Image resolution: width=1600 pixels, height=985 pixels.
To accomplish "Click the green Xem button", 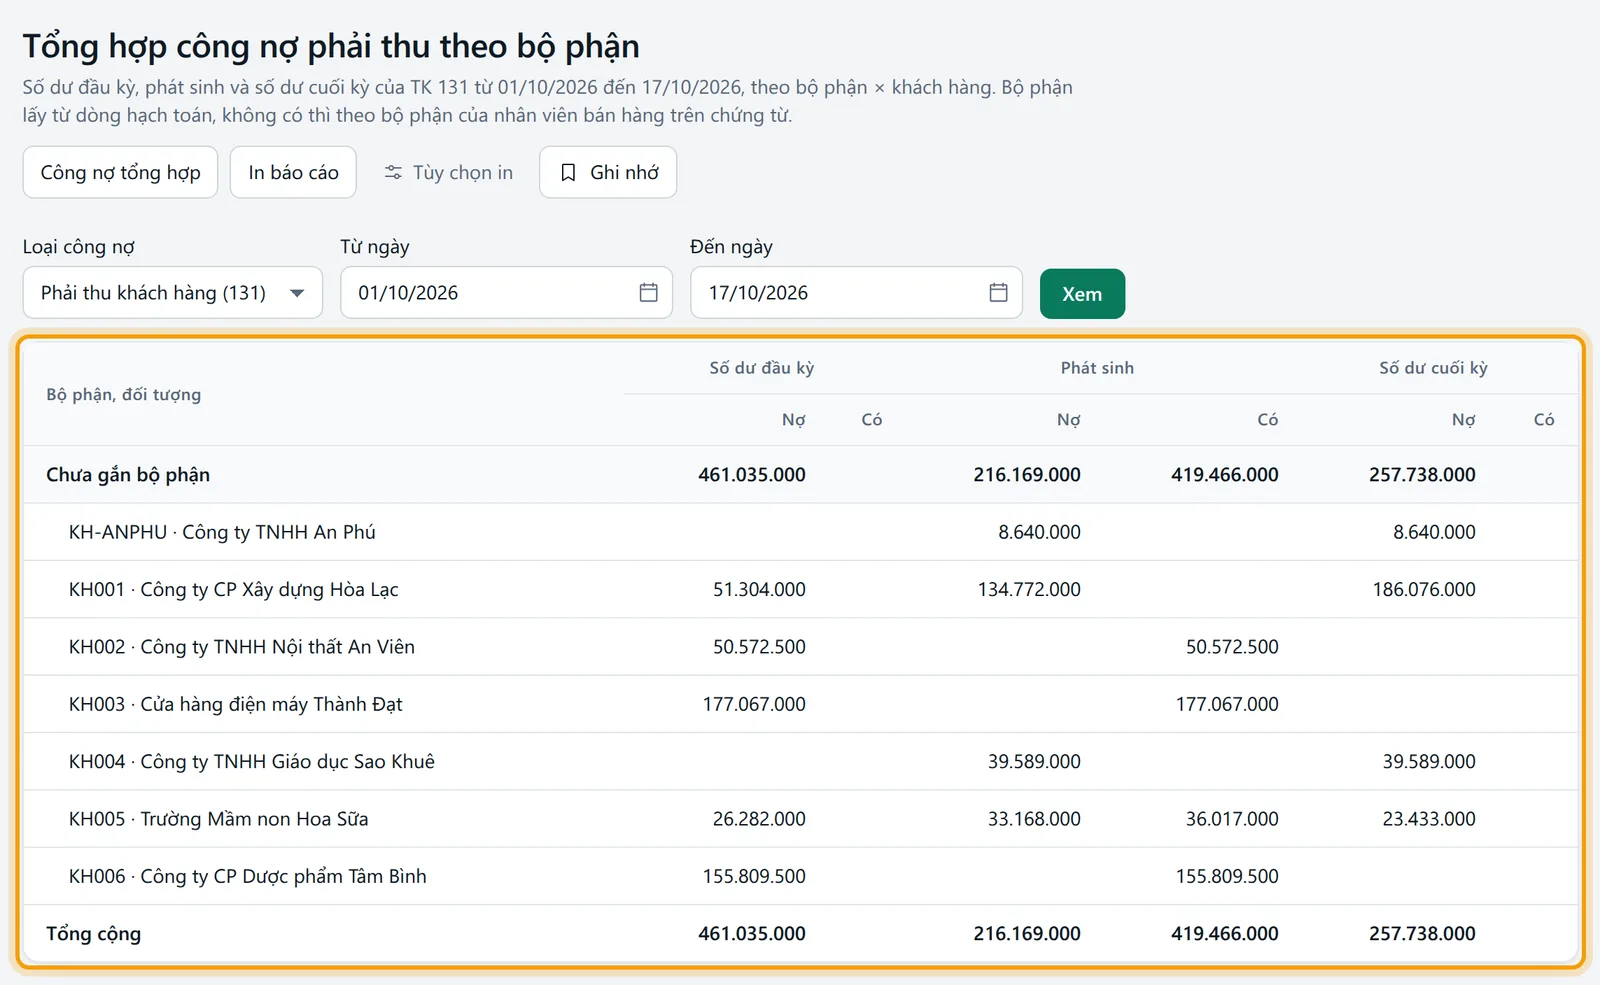I will (x=1082, y=294).
